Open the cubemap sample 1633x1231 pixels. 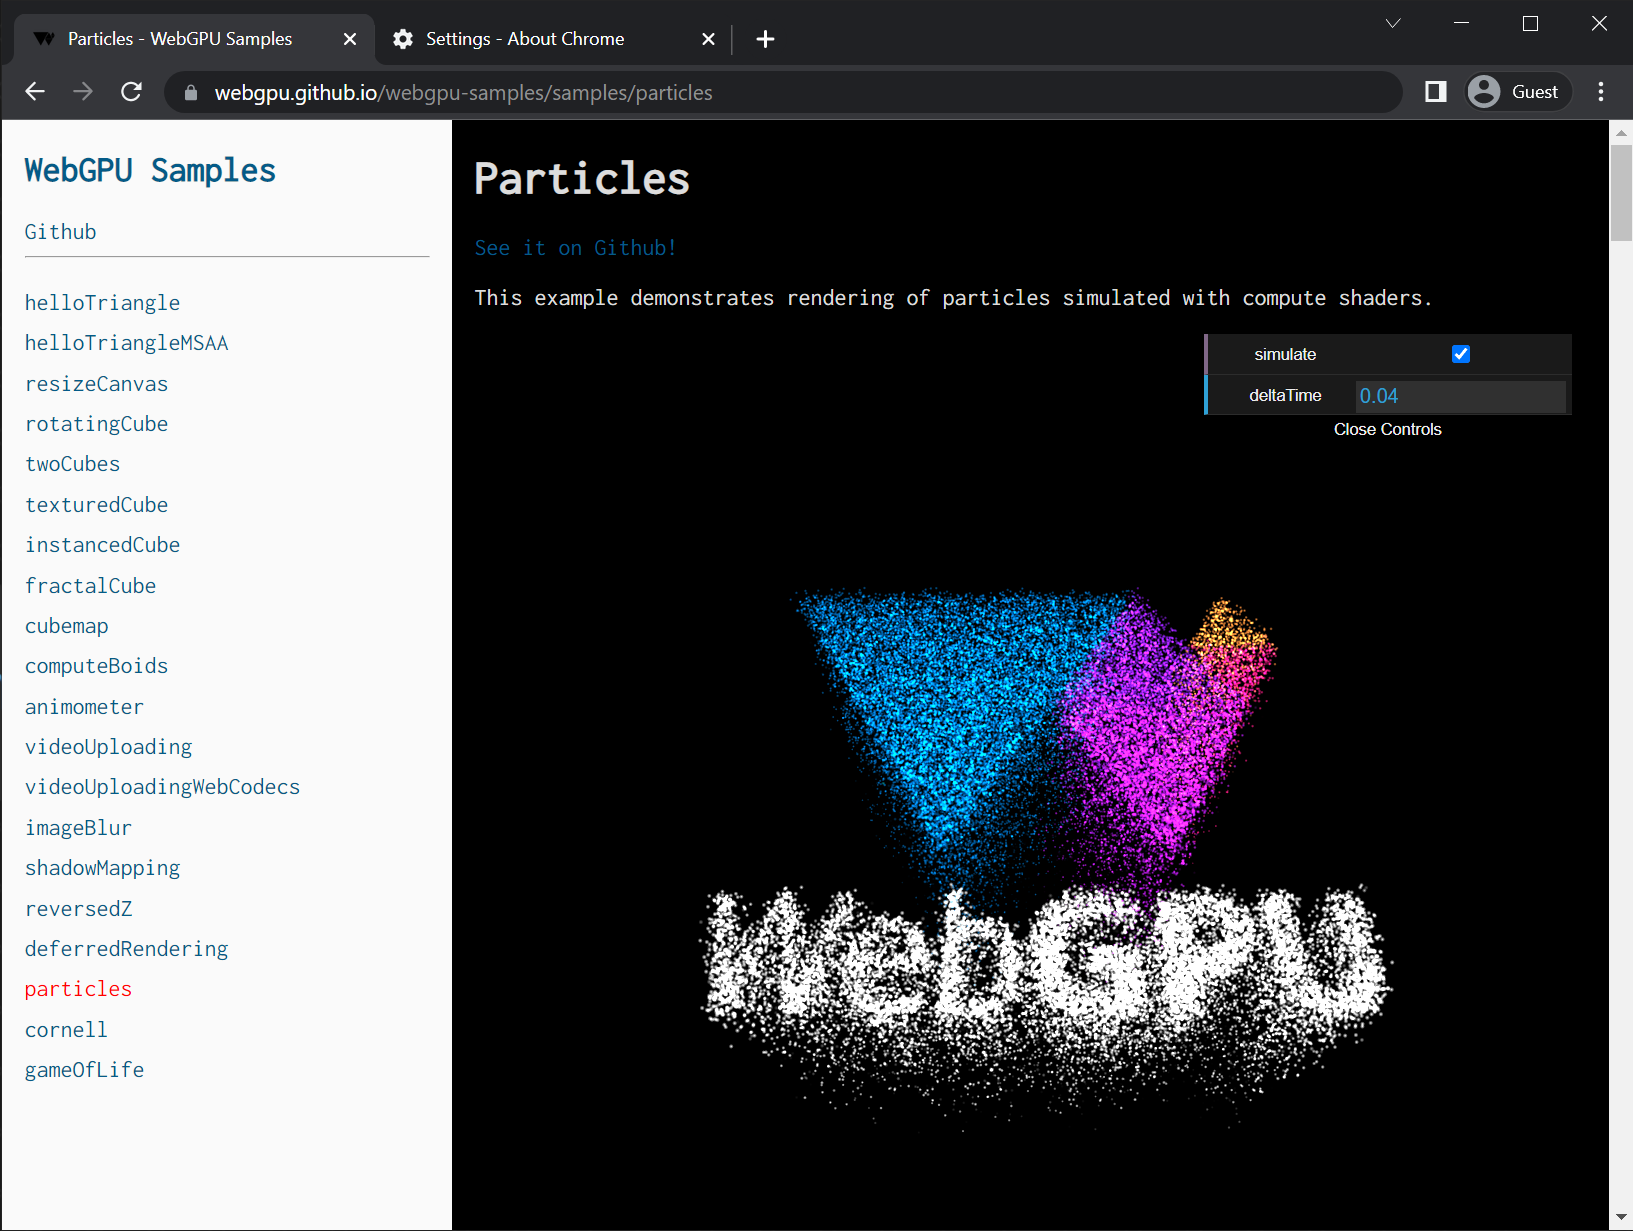67,626
